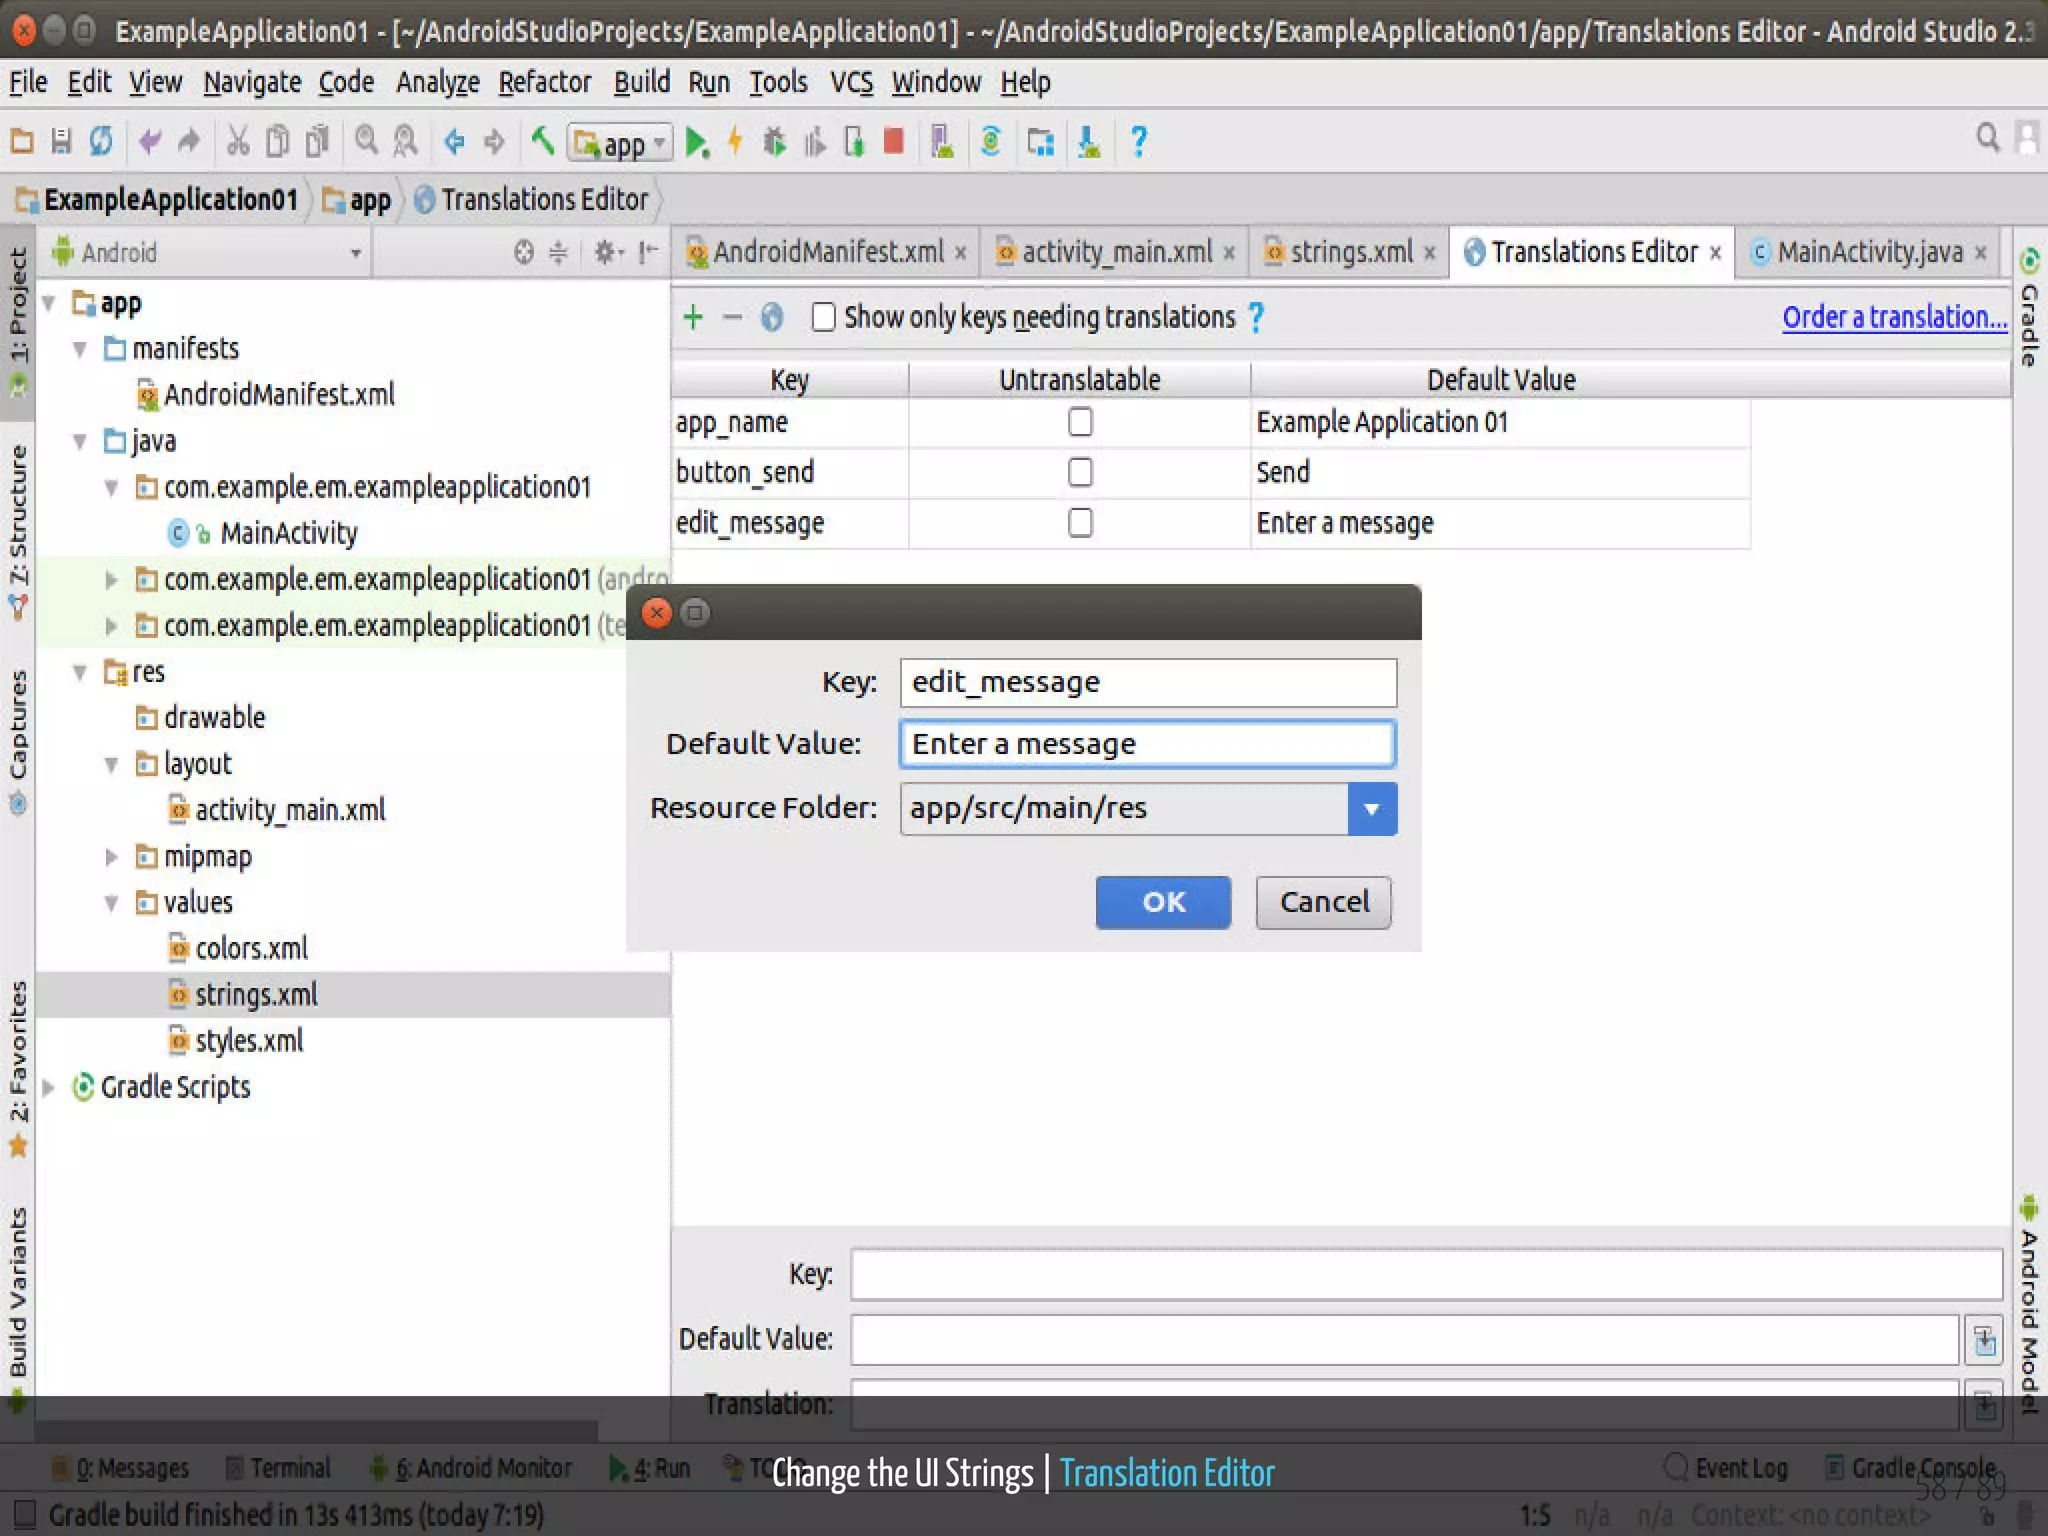Open the Resource Folder dropdown arrow
2048x1536 pixels.
[x=1372, y=809]
